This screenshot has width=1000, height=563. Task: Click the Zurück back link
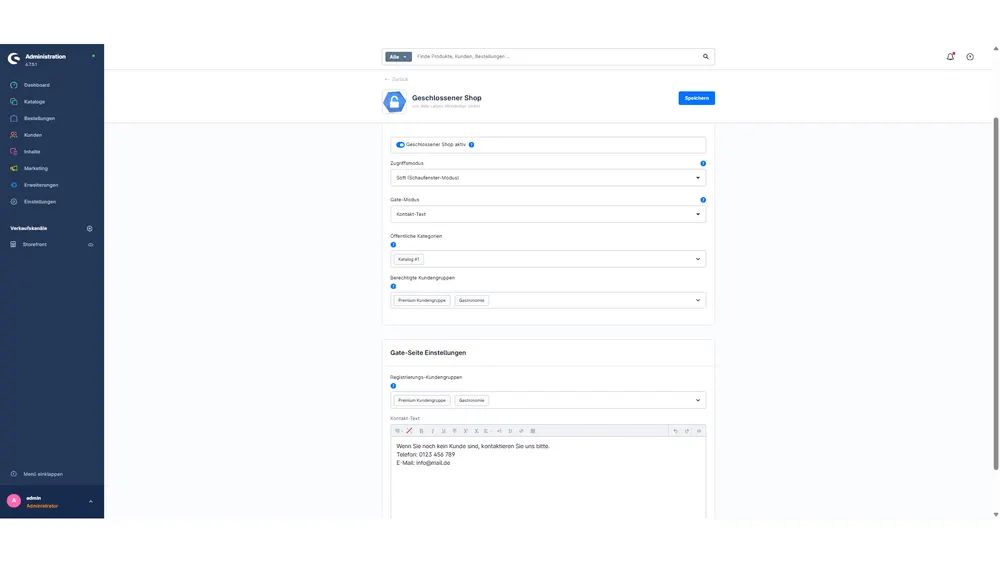(x=396, y=79)
